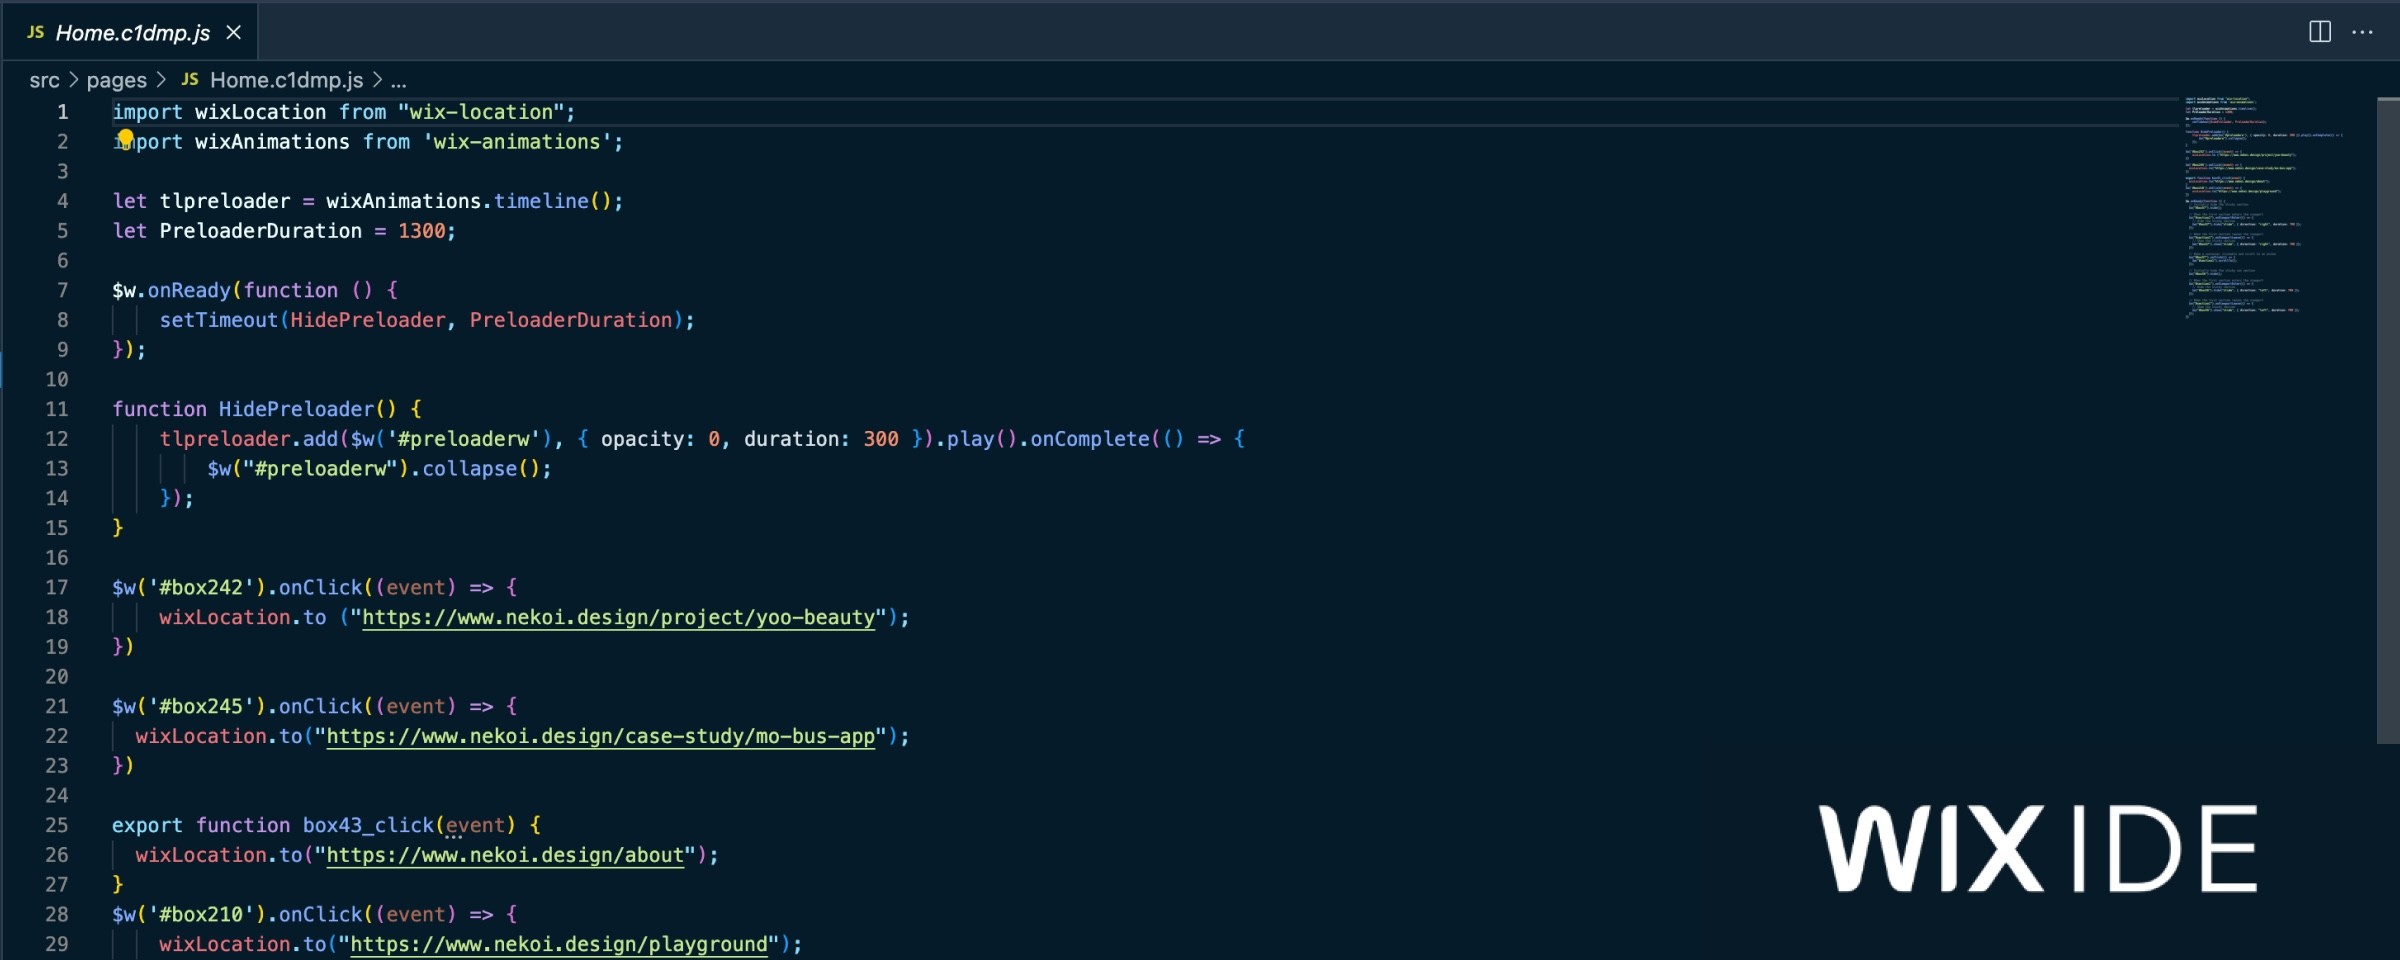2400x960 pixels.
Task: Click the lightbulb quick-fix icon
Action: point(125,138)
